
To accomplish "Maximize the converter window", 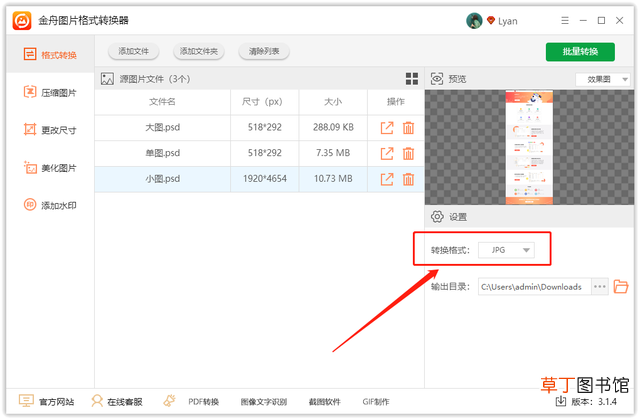I will (x=601, y=20).
